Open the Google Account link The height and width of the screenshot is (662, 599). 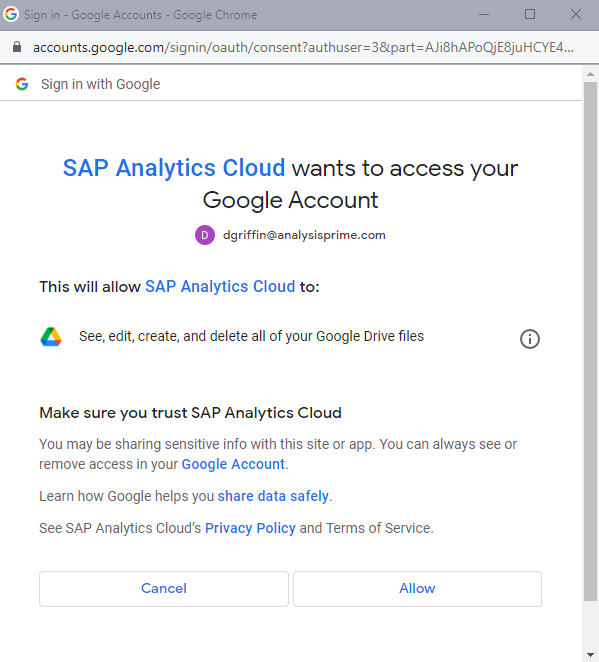pyautogui.click(x=233, y=464)
